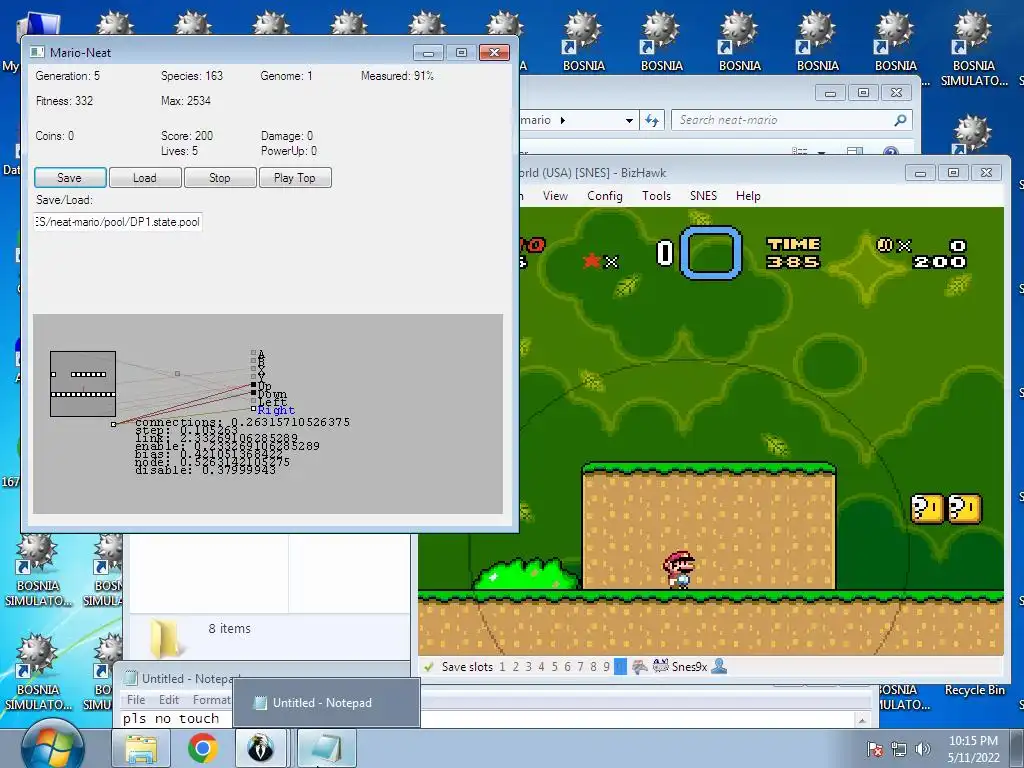This screenshot has width=1024, height=768.
Task: Open the Format menu in Notepad
Action: (212, 699)
